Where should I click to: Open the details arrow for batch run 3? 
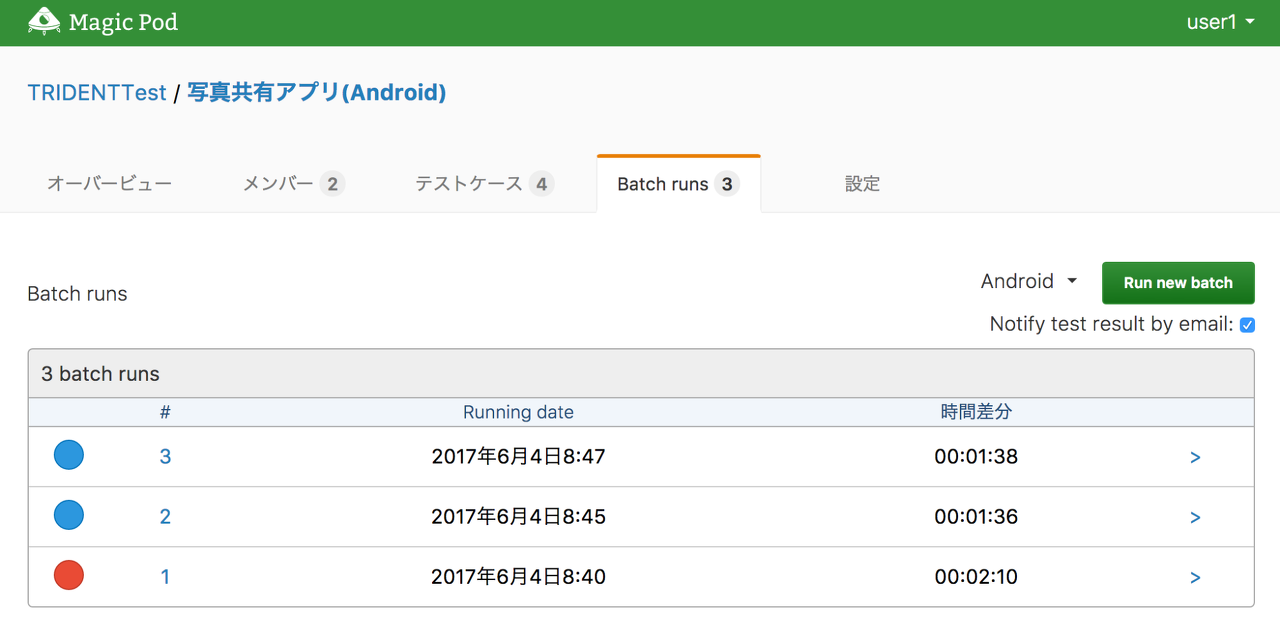click(x=1195, y=457)
